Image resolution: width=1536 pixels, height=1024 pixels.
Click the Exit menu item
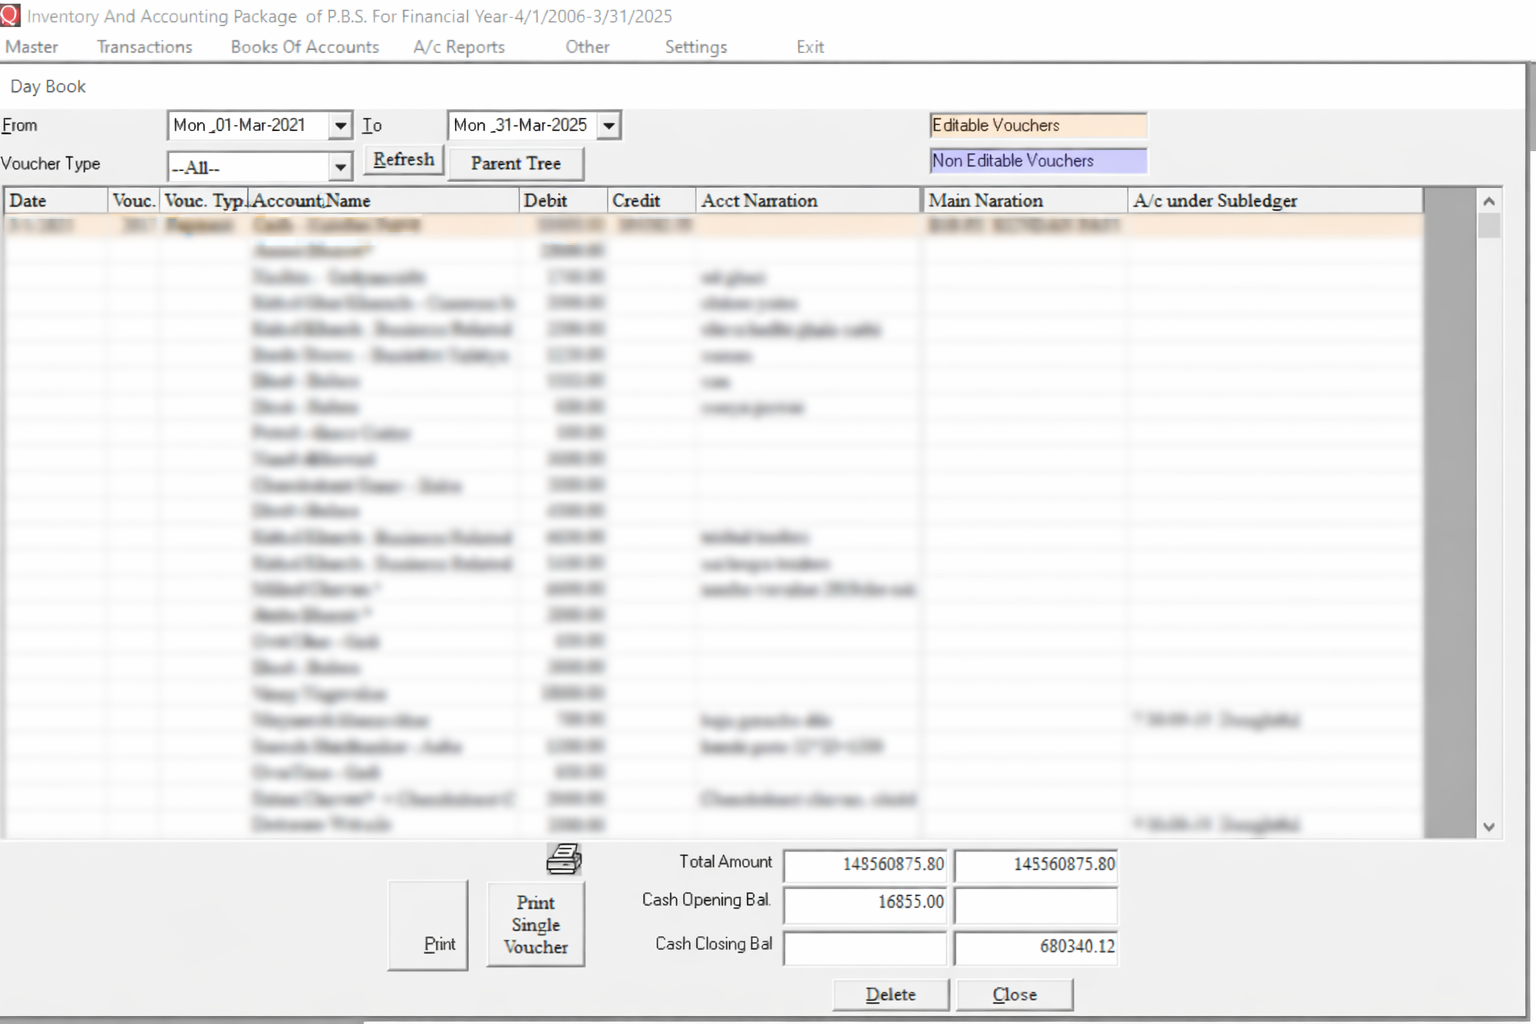(810, 47)
